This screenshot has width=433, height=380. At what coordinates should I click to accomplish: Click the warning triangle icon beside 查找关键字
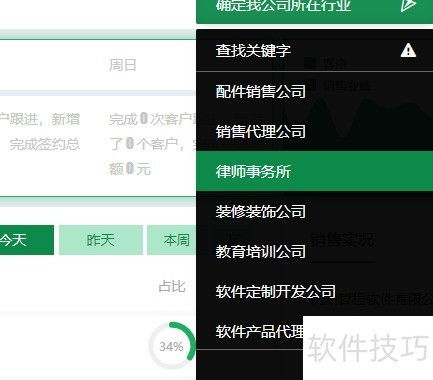point(408,51)
